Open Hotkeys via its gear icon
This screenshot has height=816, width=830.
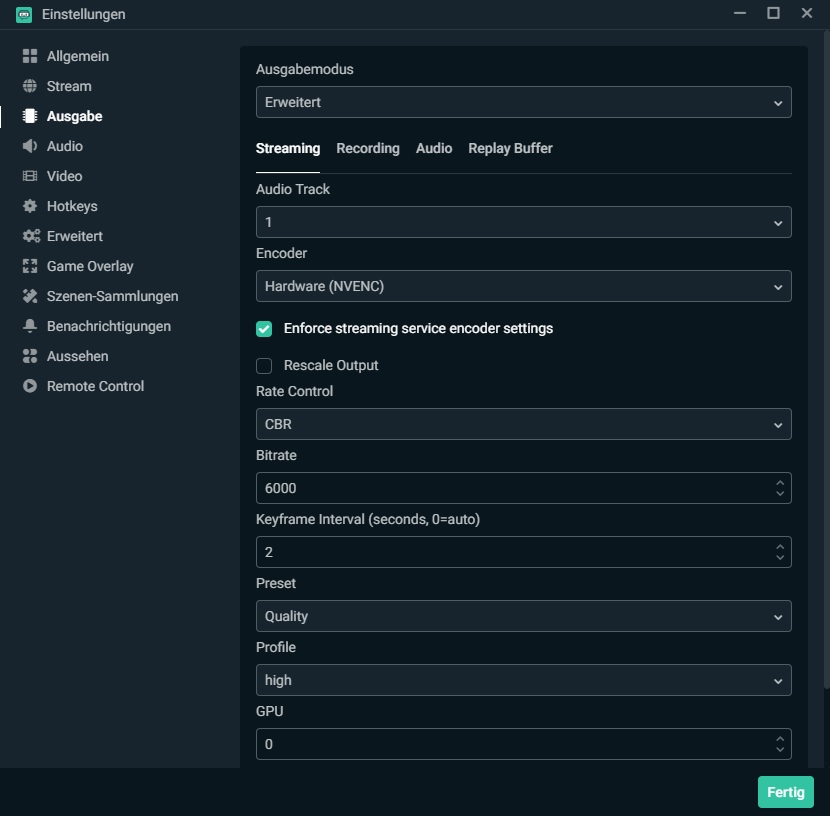(30, 206)
